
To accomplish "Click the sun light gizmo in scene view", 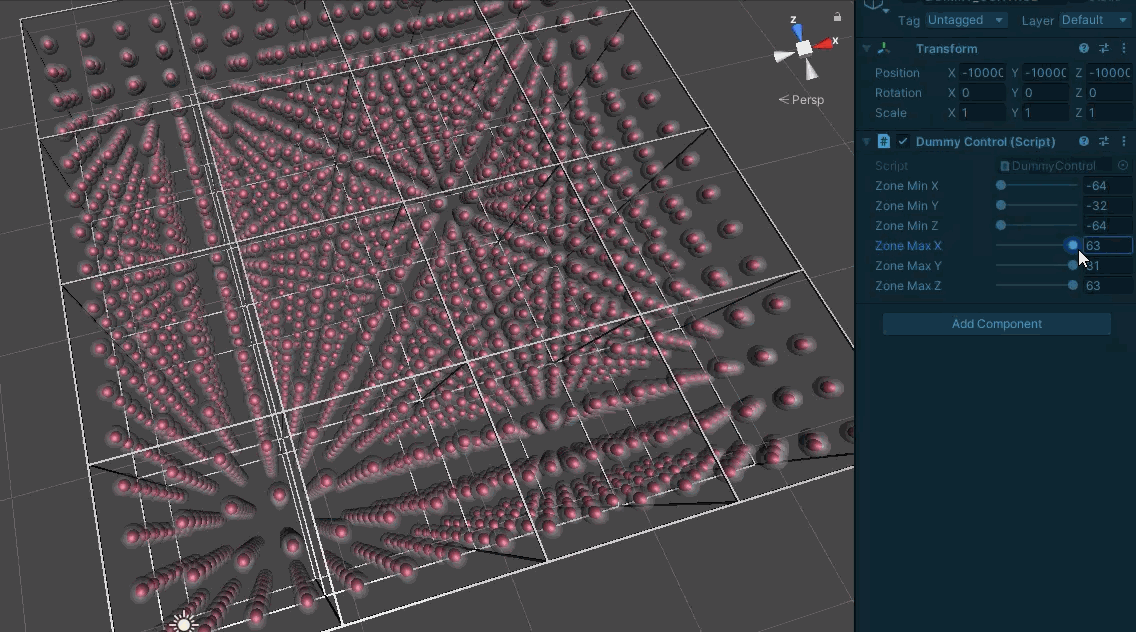I will click(183, 623).
